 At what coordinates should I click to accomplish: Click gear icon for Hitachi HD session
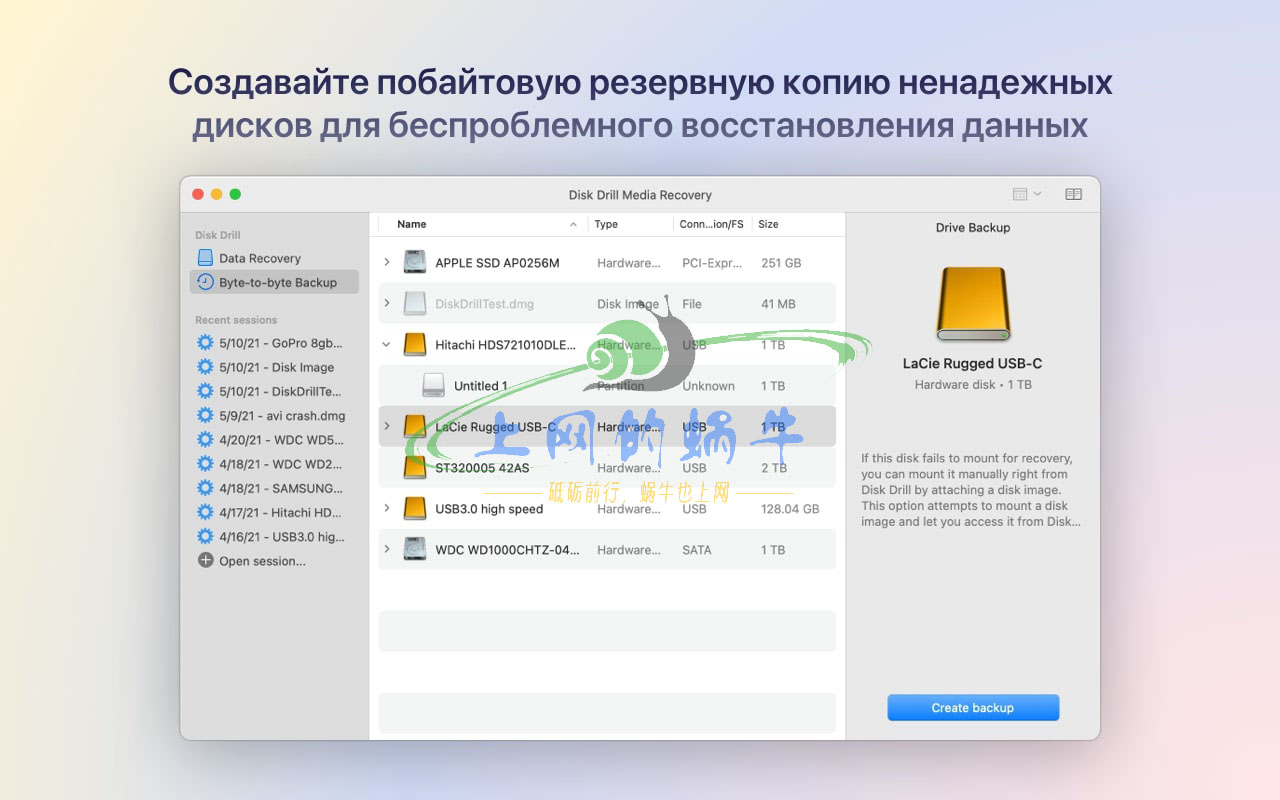[205, 512]
